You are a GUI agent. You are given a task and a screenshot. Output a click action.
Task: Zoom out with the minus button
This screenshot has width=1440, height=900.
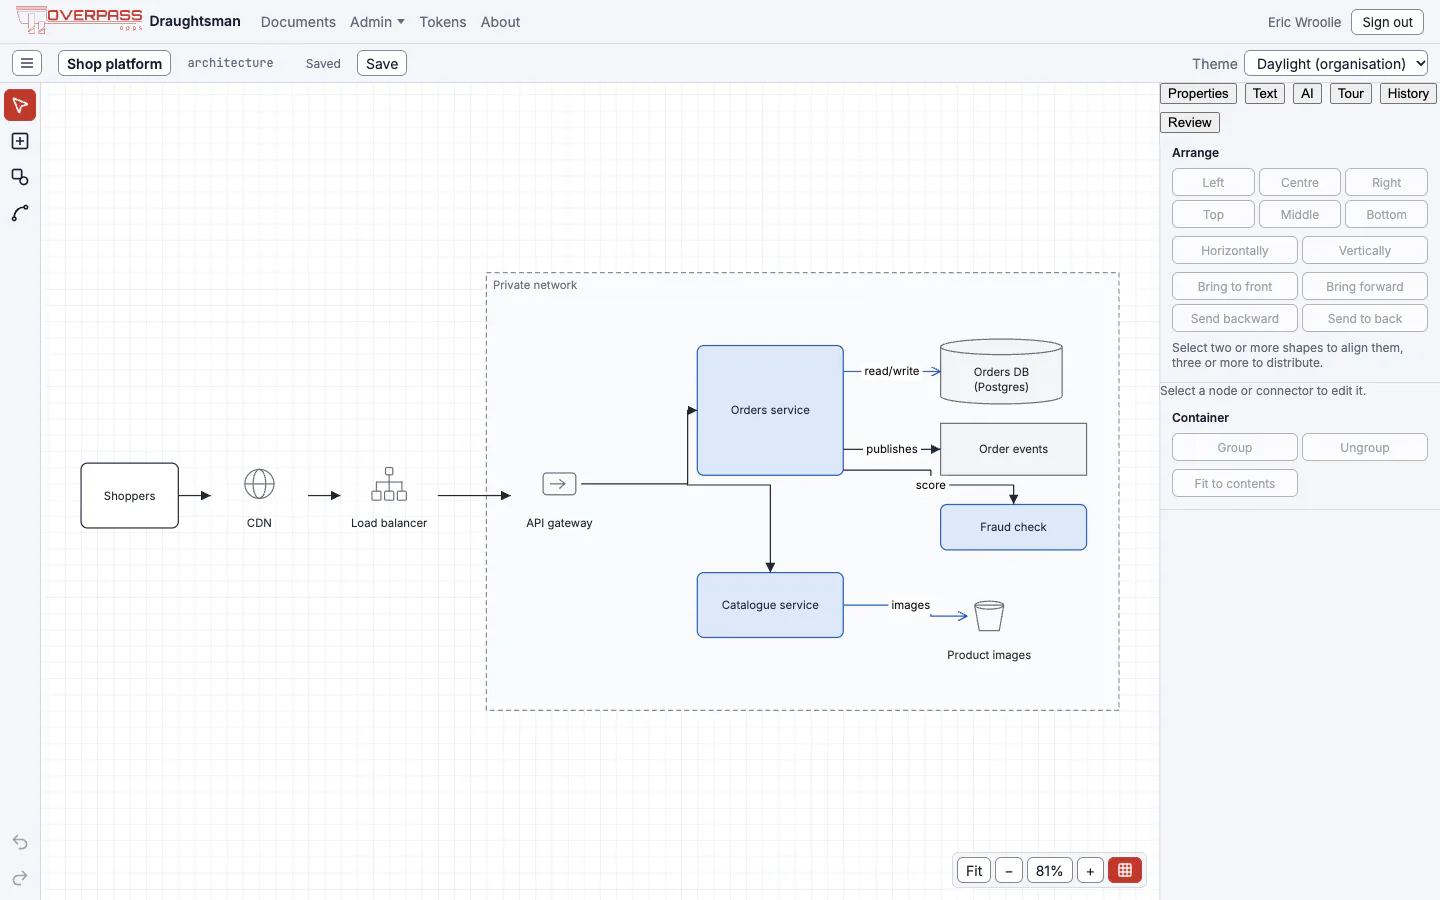click(1009, 870)
